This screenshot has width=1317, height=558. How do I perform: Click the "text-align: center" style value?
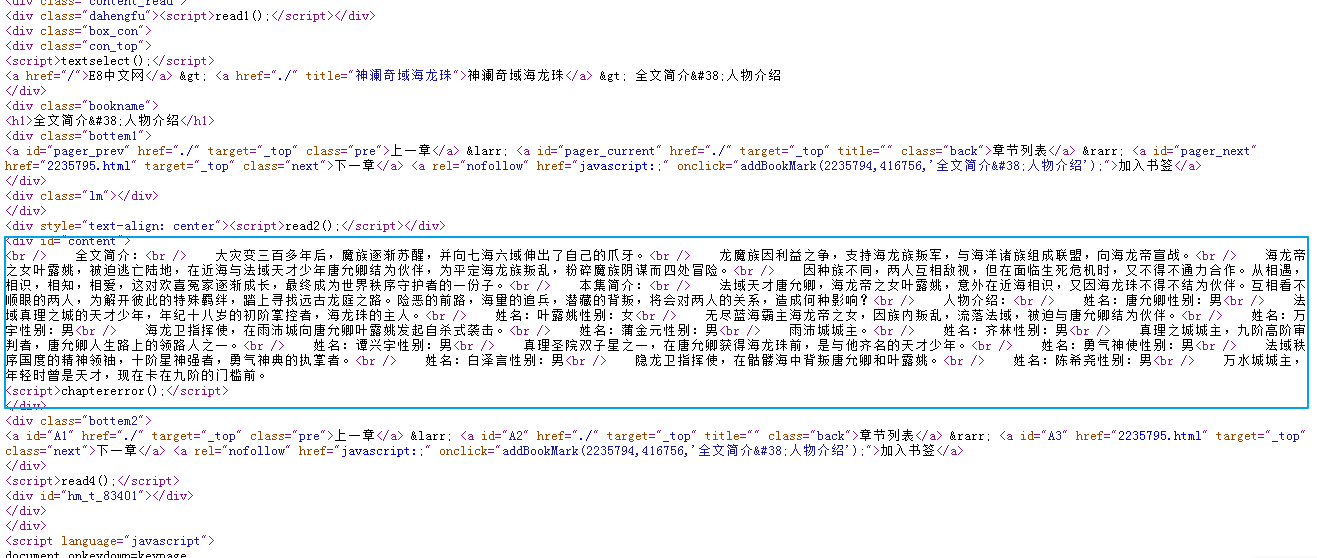[x=153, y=226]
